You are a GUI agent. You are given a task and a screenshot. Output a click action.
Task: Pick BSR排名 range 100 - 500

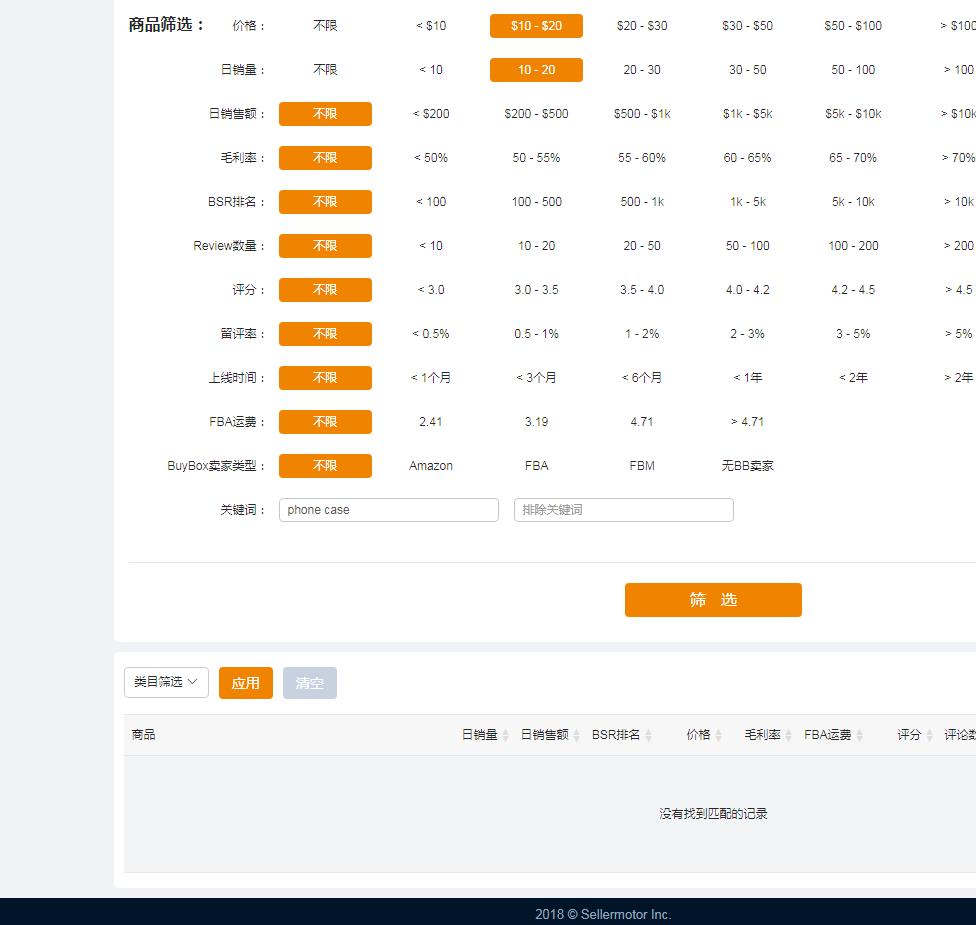point(536,202)
